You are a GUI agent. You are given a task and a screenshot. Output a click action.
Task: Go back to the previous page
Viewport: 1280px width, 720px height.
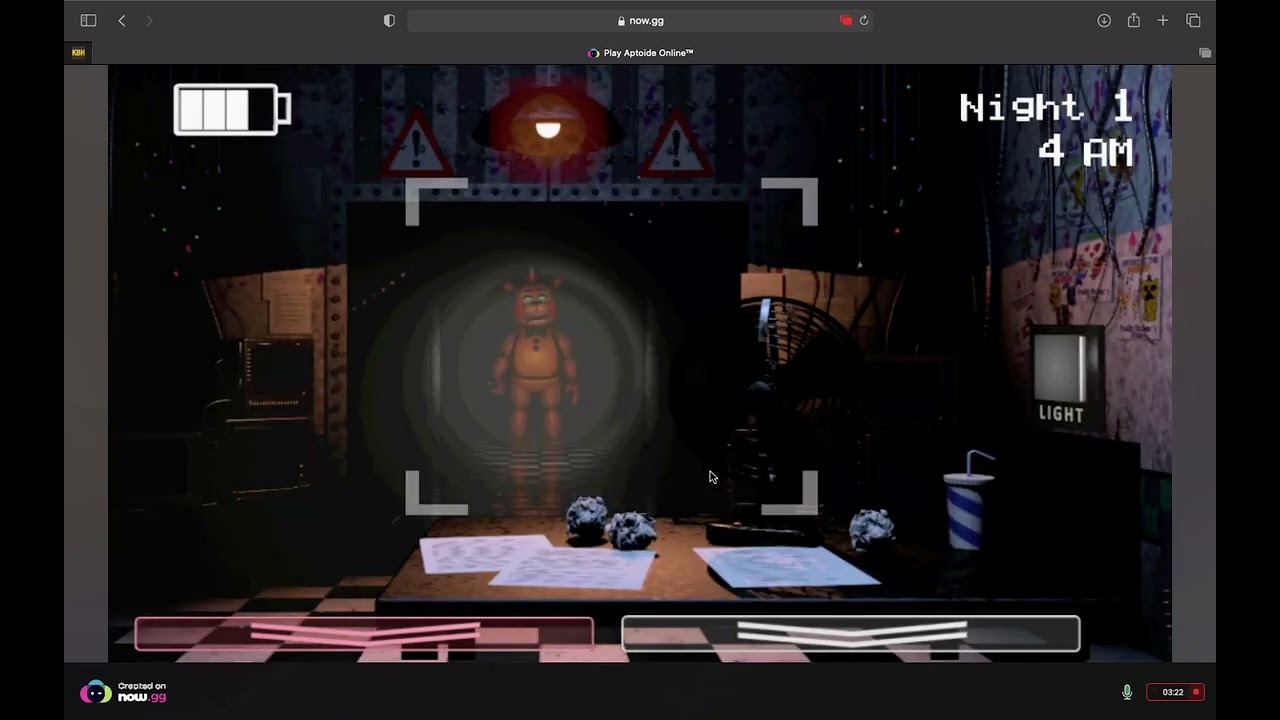coord(122,20)
